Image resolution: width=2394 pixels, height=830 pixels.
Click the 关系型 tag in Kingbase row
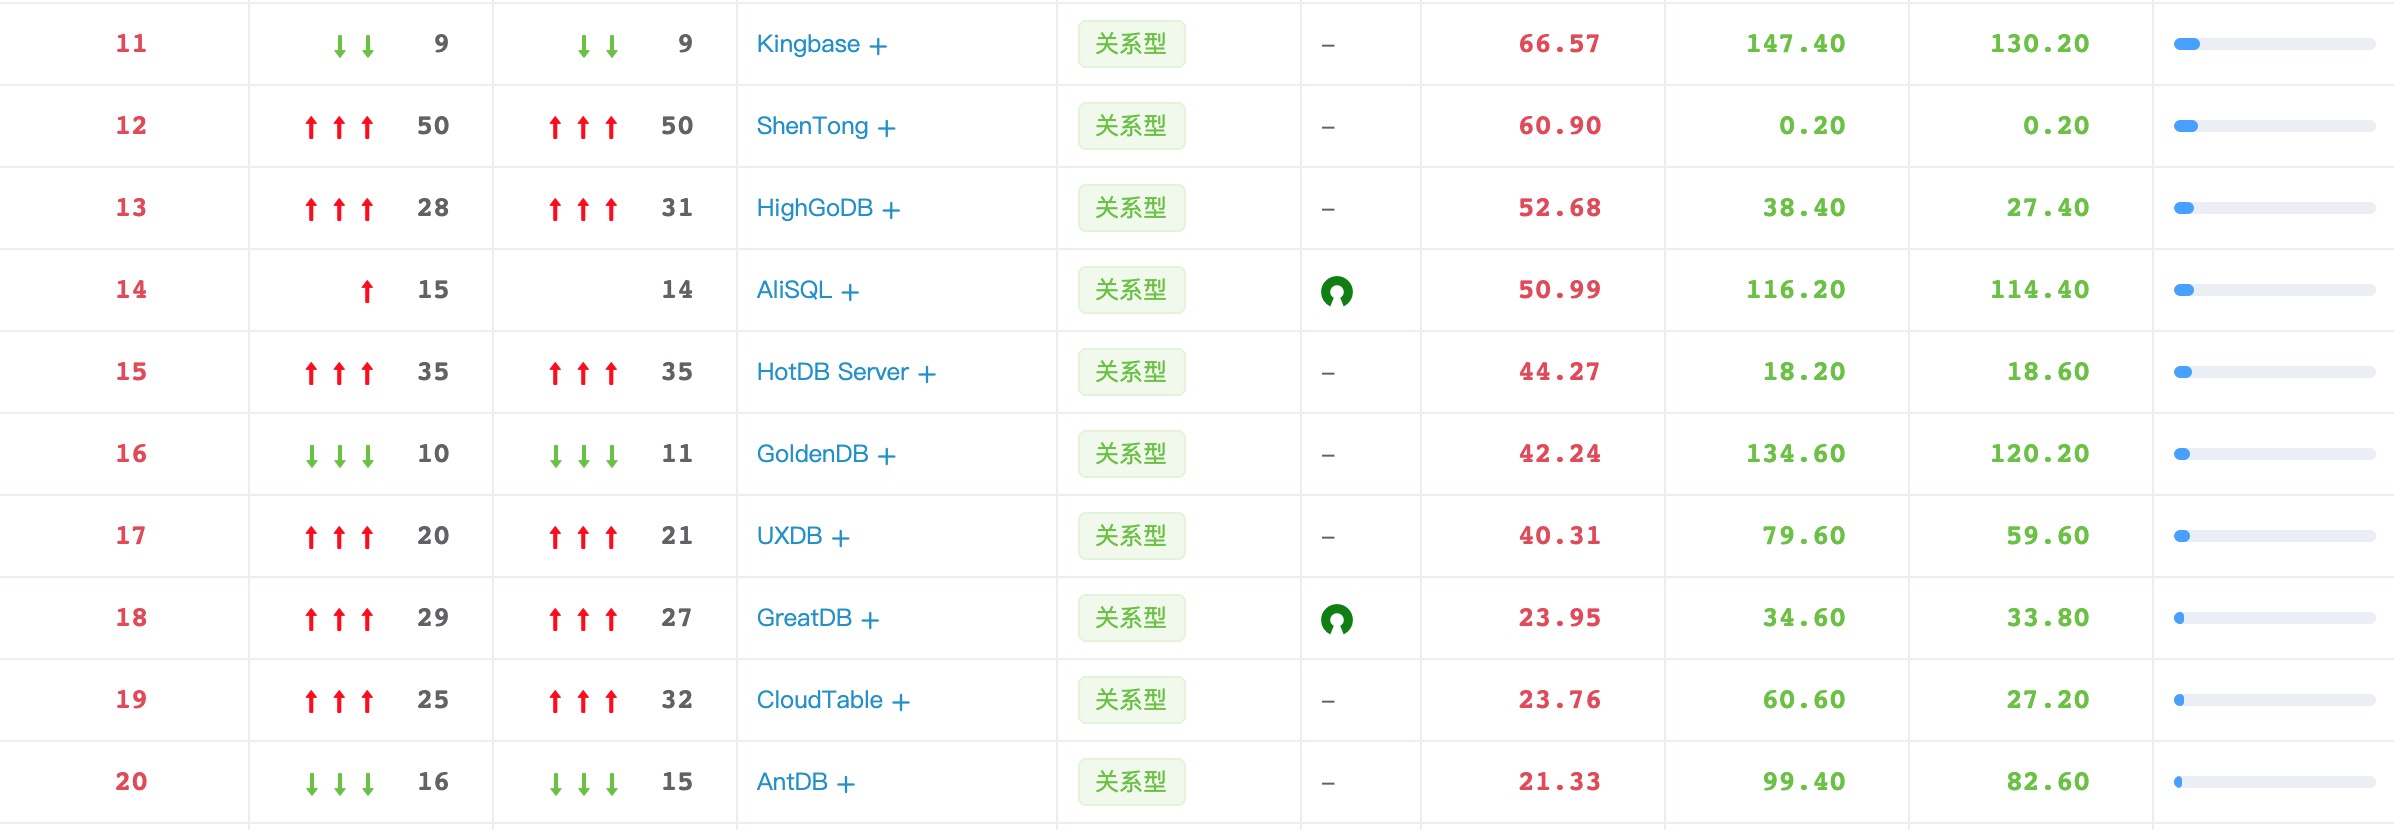[x=1131, y=44]
